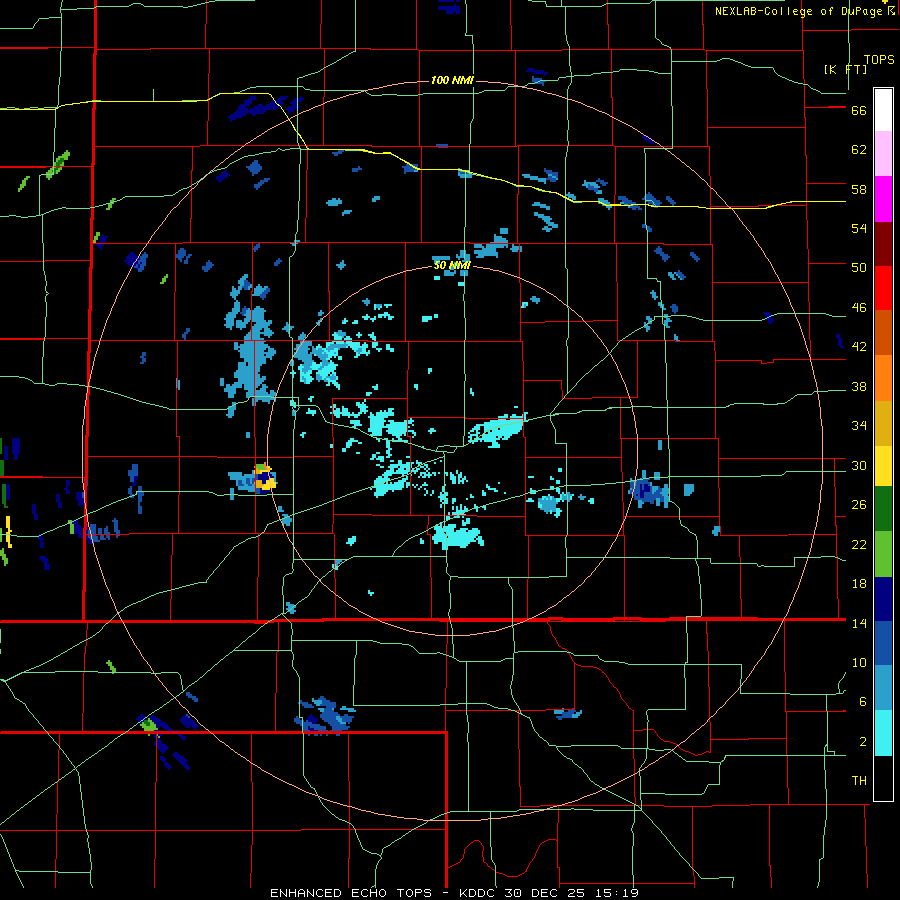Pick the maroon segment in the color bar
900x900 pixels.
click(x=883, y=244)
